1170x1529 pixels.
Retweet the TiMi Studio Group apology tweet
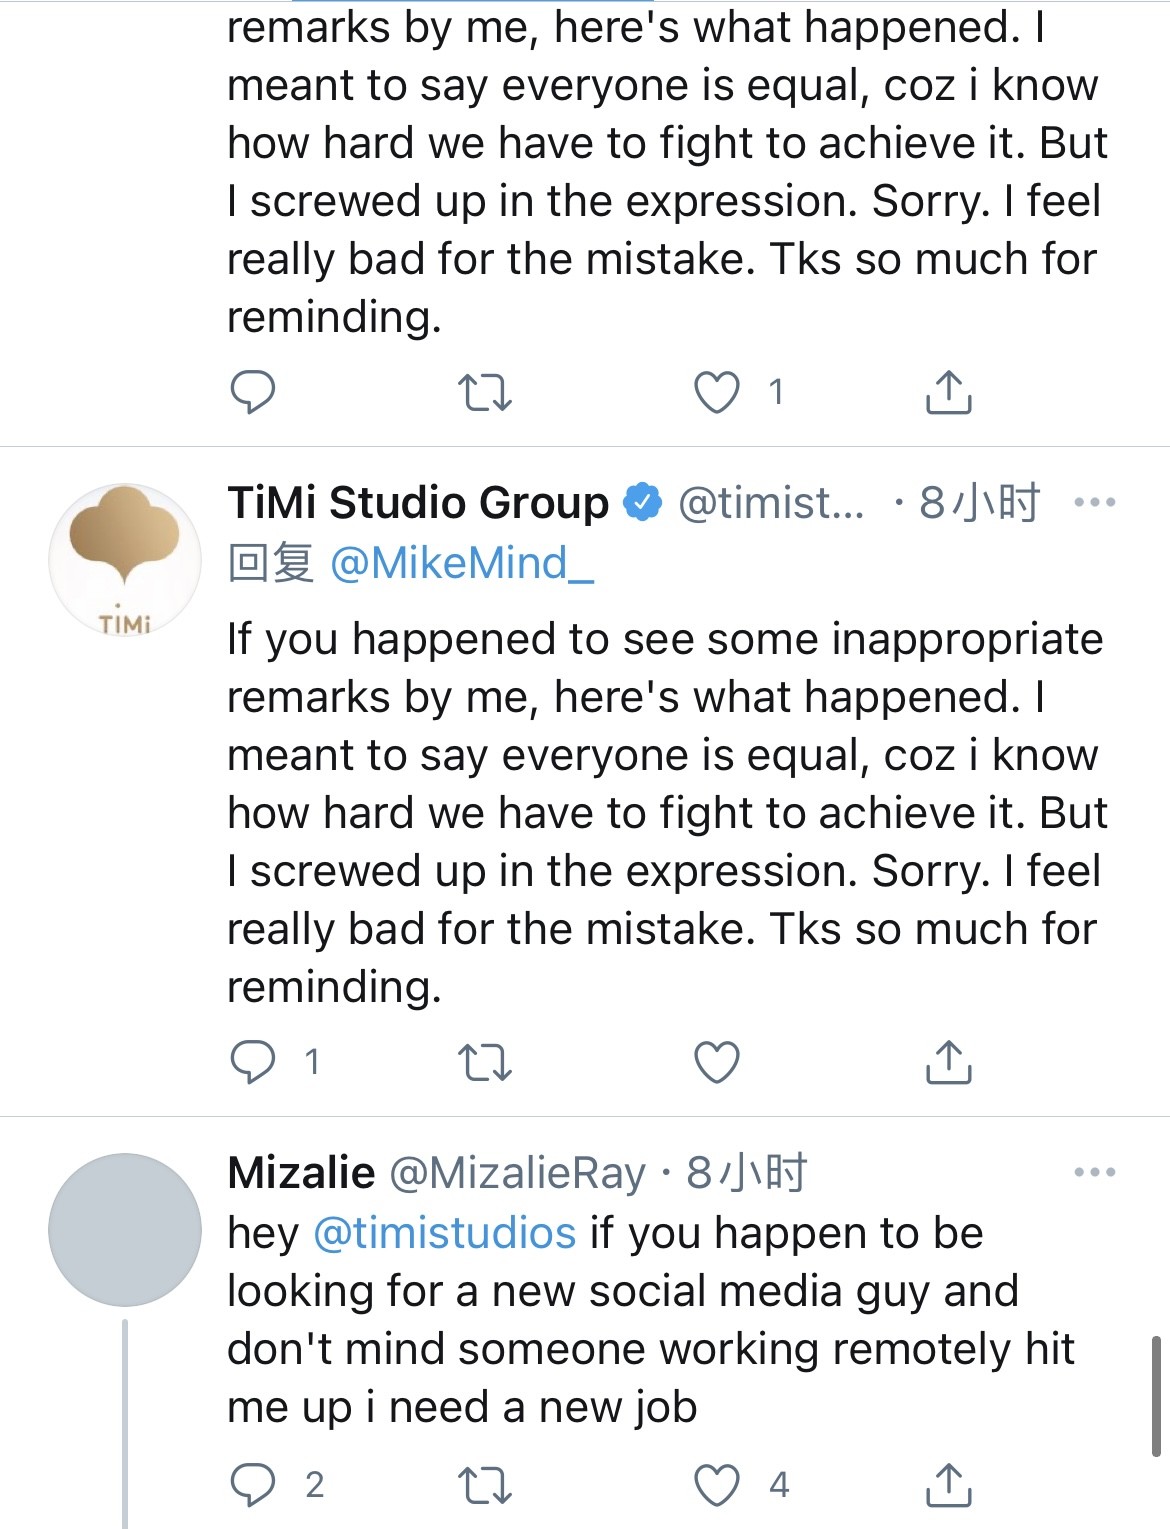484,1062
